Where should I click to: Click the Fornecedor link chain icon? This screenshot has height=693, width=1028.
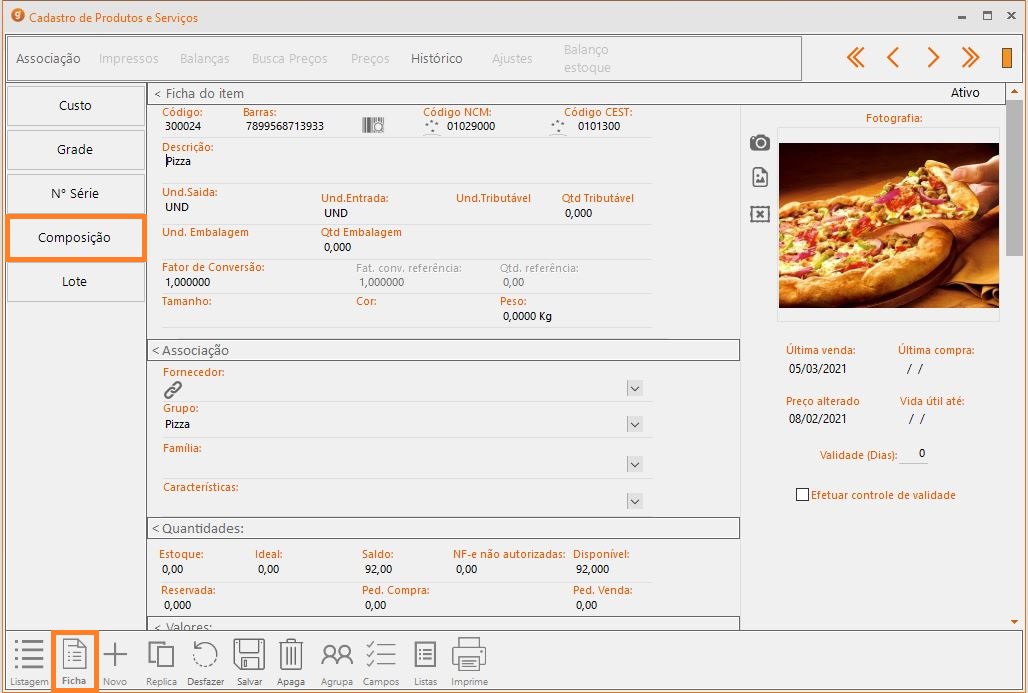[x=172, y=389]
